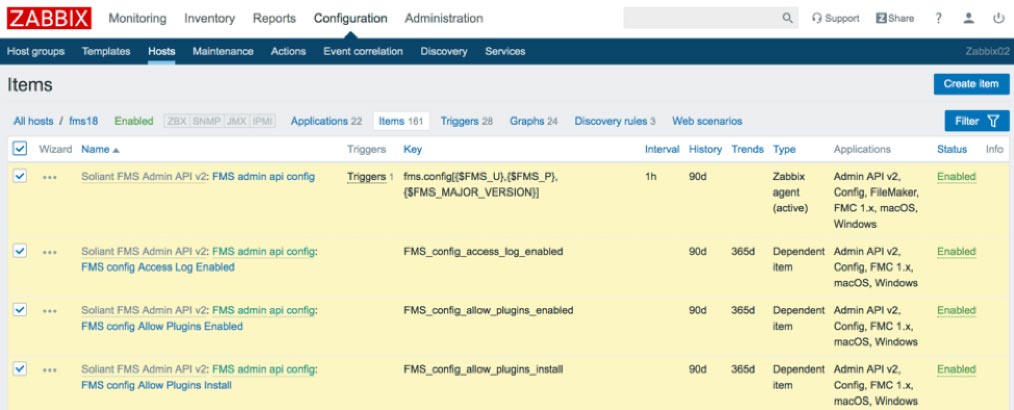
Task: Open Discovery rules 3 tab
Action: (x=614, y=121)
